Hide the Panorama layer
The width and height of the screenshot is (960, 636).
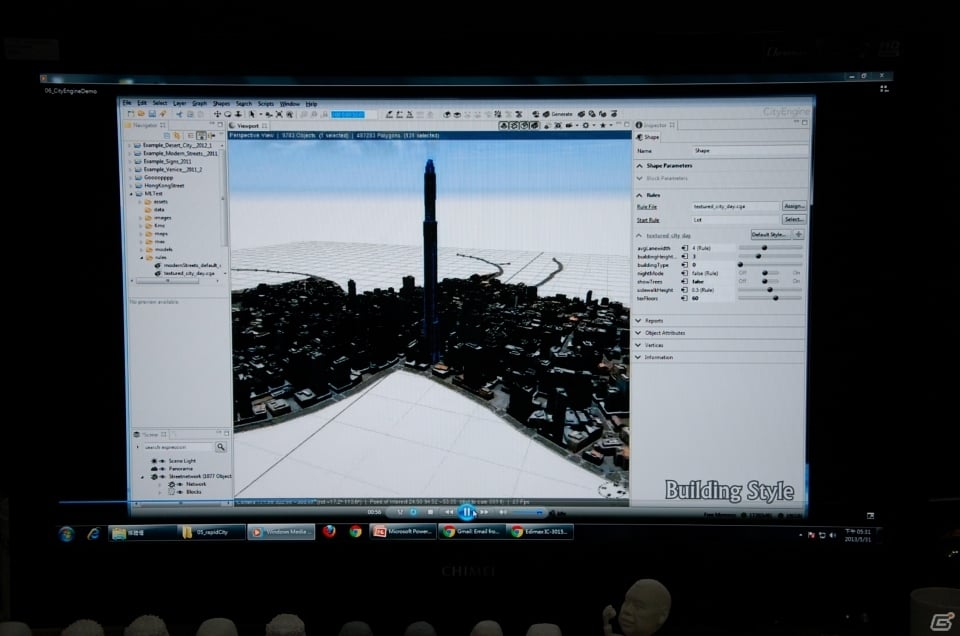point(162,468)
